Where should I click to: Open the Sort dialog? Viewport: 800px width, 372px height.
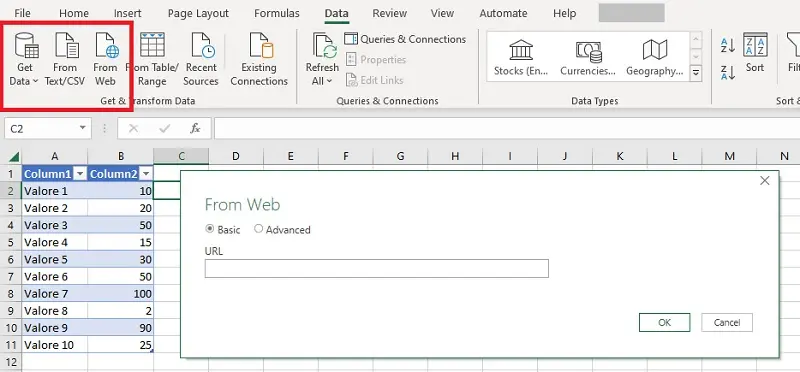755,53
